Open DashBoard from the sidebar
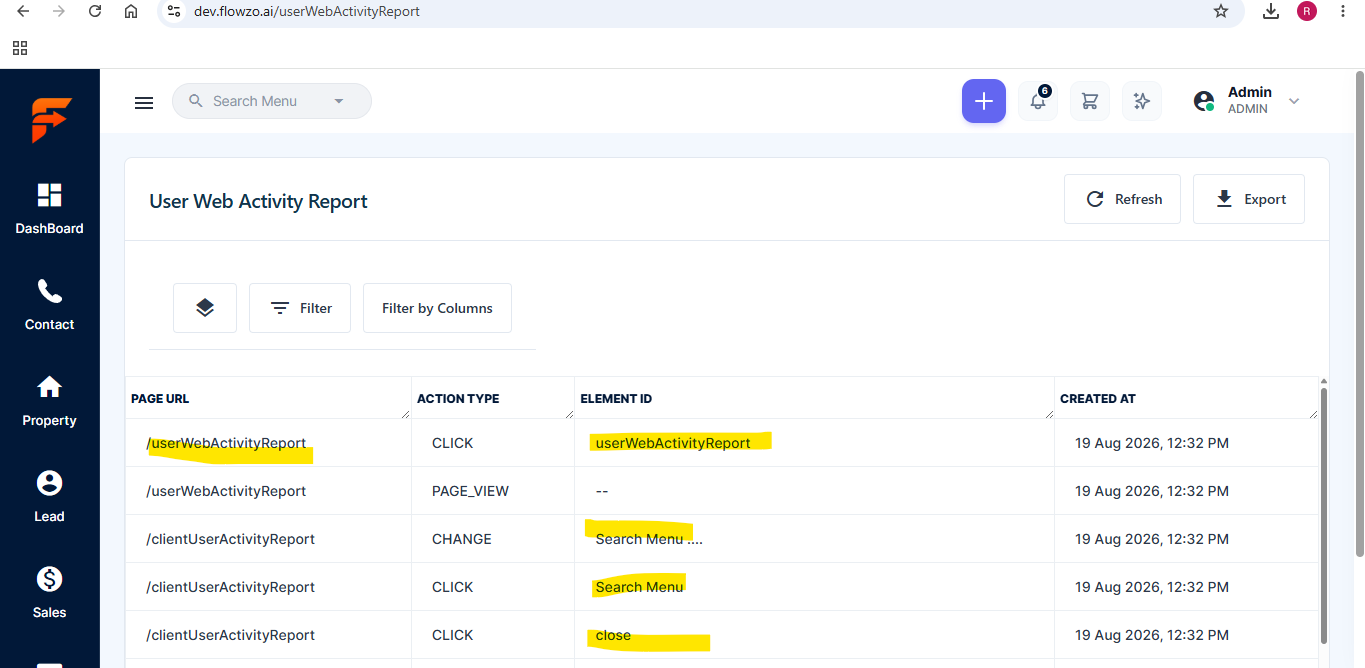The height and width of the screenshot is (668, 1365). click(49, 208)
